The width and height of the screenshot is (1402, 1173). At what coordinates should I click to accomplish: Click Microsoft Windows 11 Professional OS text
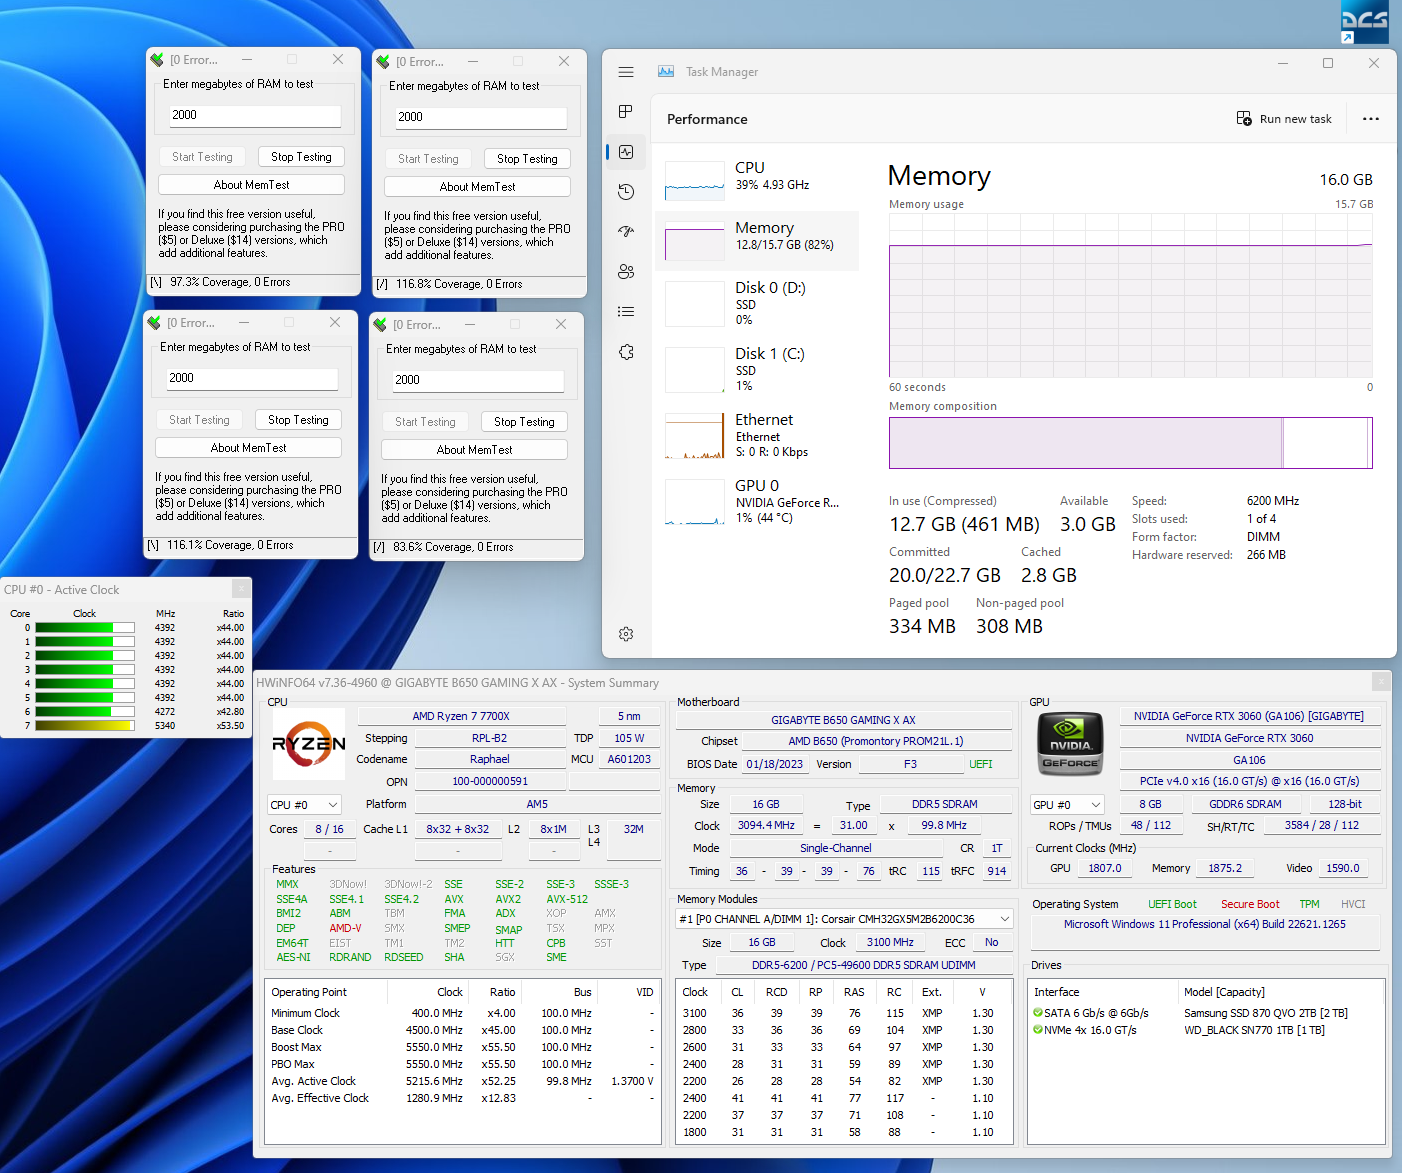pos(1204,924)
